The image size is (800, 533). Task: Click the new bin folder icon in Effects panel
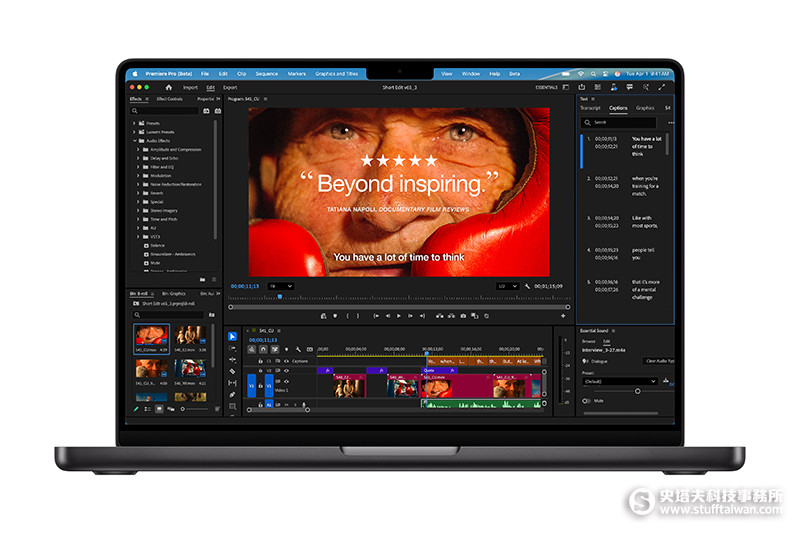pos(203,279)
